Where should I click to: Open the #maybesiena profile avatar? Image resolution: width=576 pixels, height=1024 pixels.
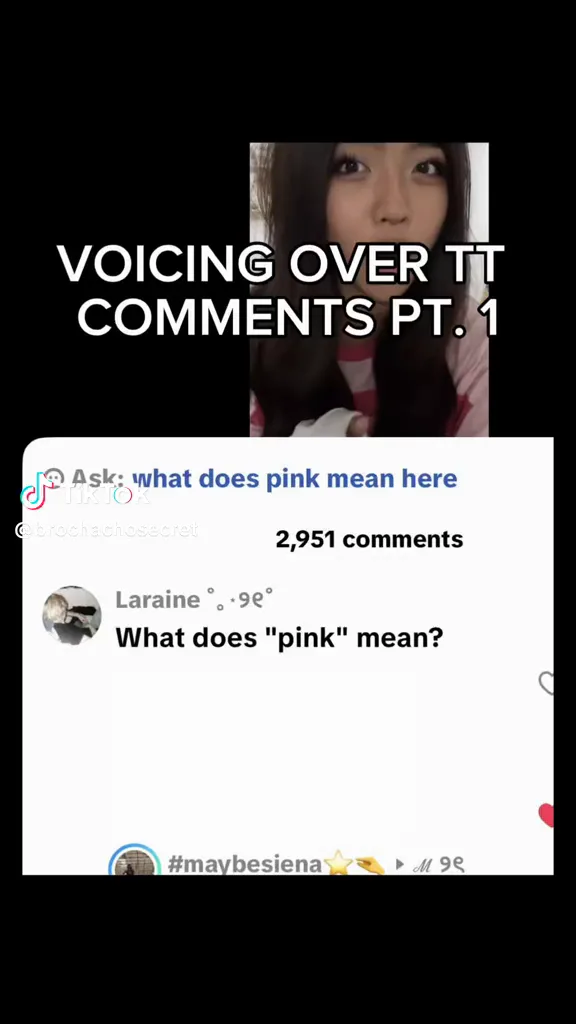135,859
